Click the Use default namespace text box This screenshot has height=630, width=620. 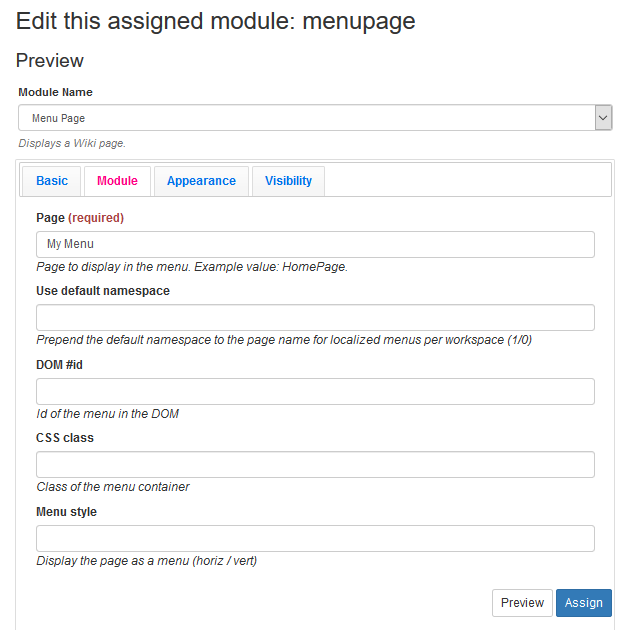click(x=315, y=318)
